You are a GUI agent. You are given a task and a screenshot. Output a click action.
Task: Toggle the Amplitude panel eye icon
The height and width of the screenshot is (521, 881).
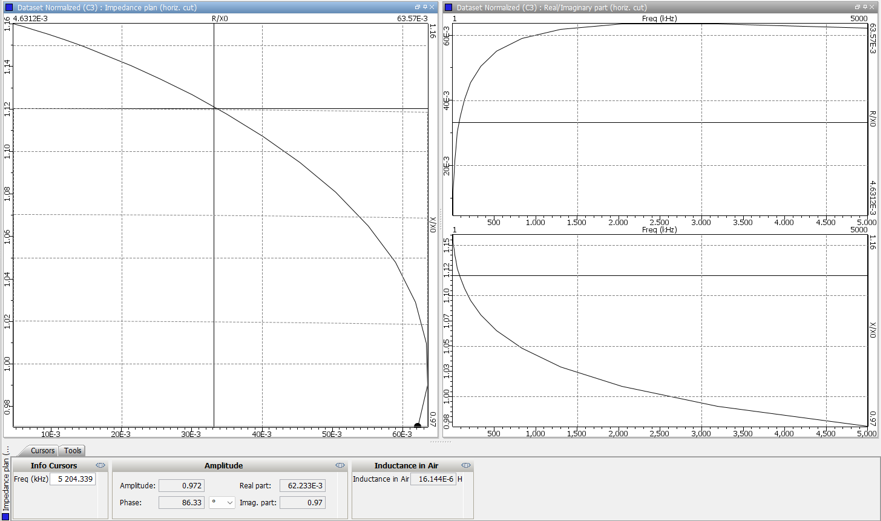pos(340,466)
